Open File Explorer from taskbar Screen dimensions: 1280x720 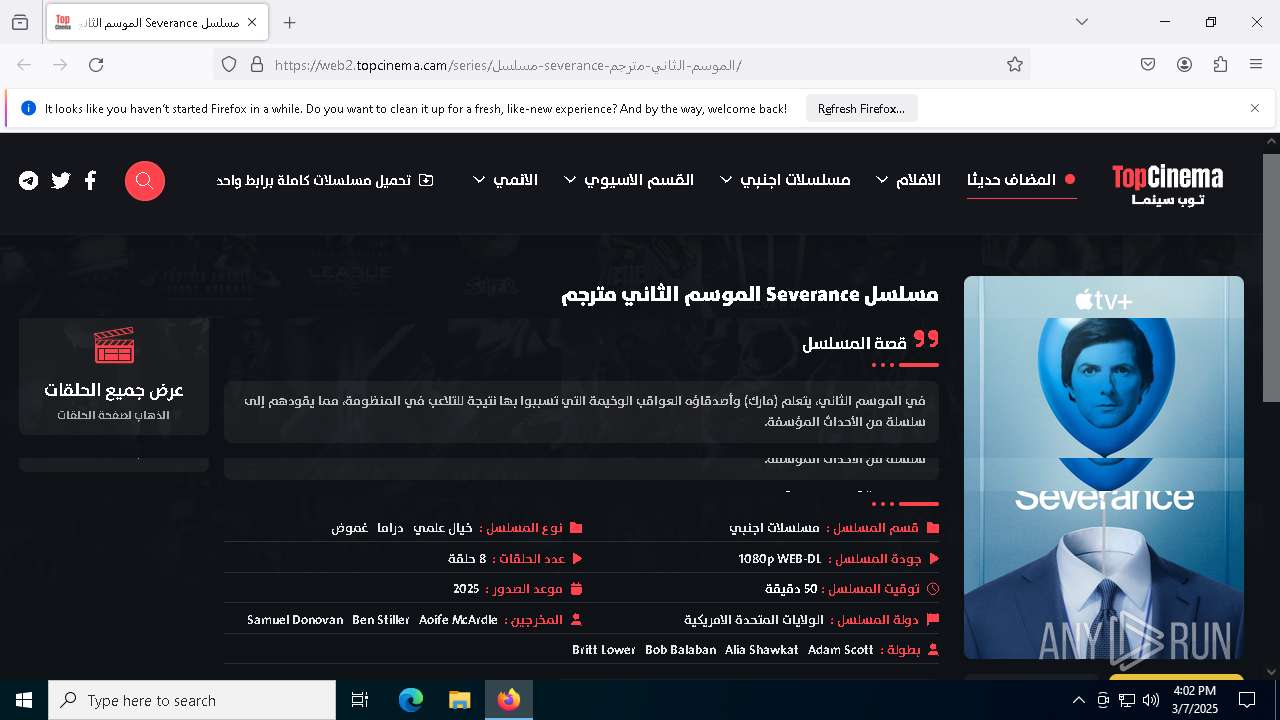coord(460,700)
